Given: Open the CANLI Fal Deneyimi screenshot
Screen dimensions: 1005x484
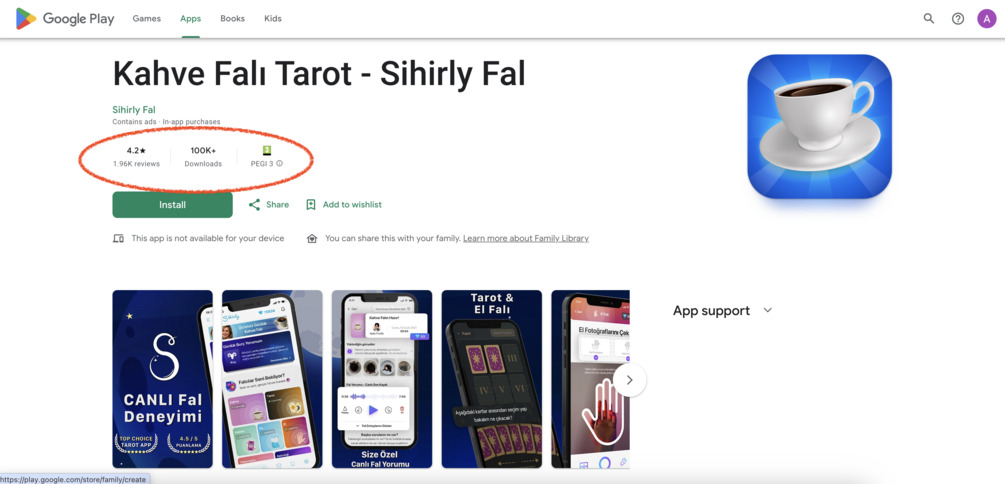Looking at the screenshot, I should pos(162,379).
